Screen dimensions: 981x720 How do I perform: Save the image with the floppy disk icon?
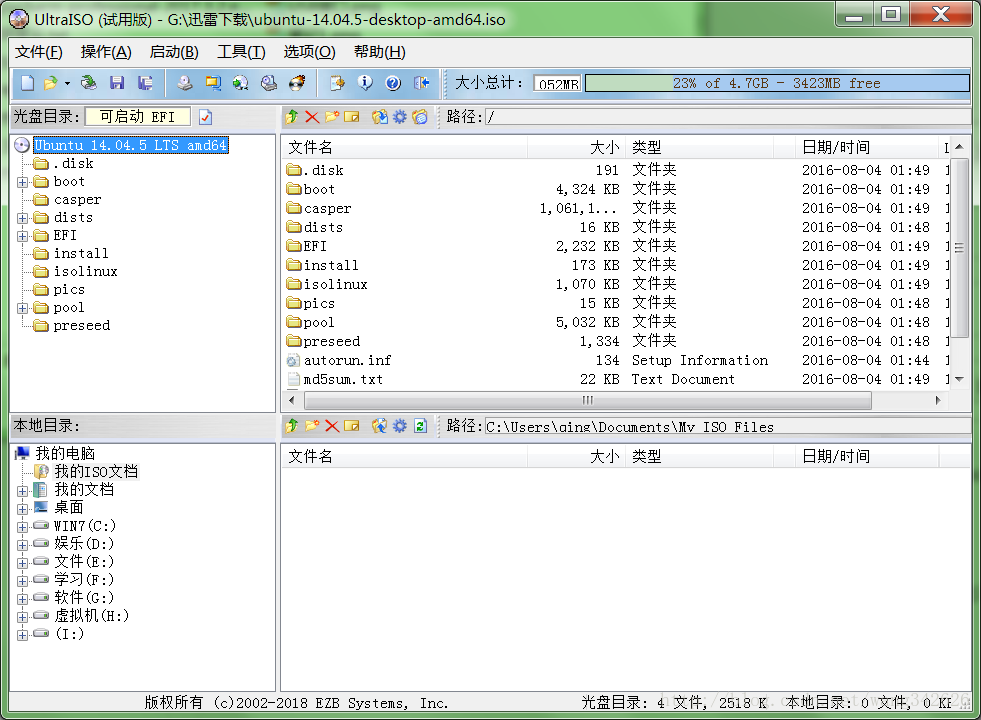coord(117,83)
